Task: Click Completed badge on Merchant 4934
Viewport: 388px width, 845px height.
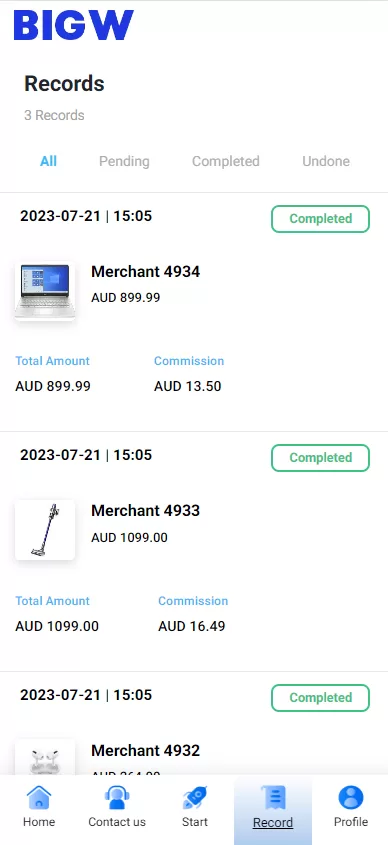Action: (x=320, y=219)
